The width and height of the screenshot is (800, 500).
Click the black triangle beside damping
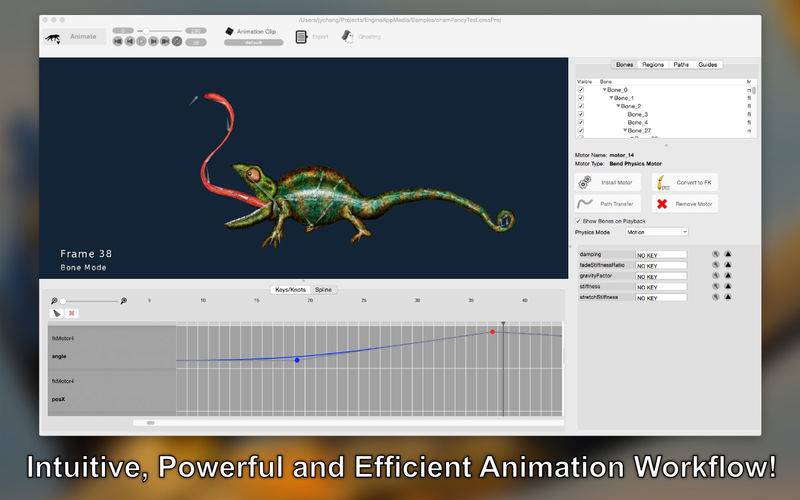[x=728, y=254]
